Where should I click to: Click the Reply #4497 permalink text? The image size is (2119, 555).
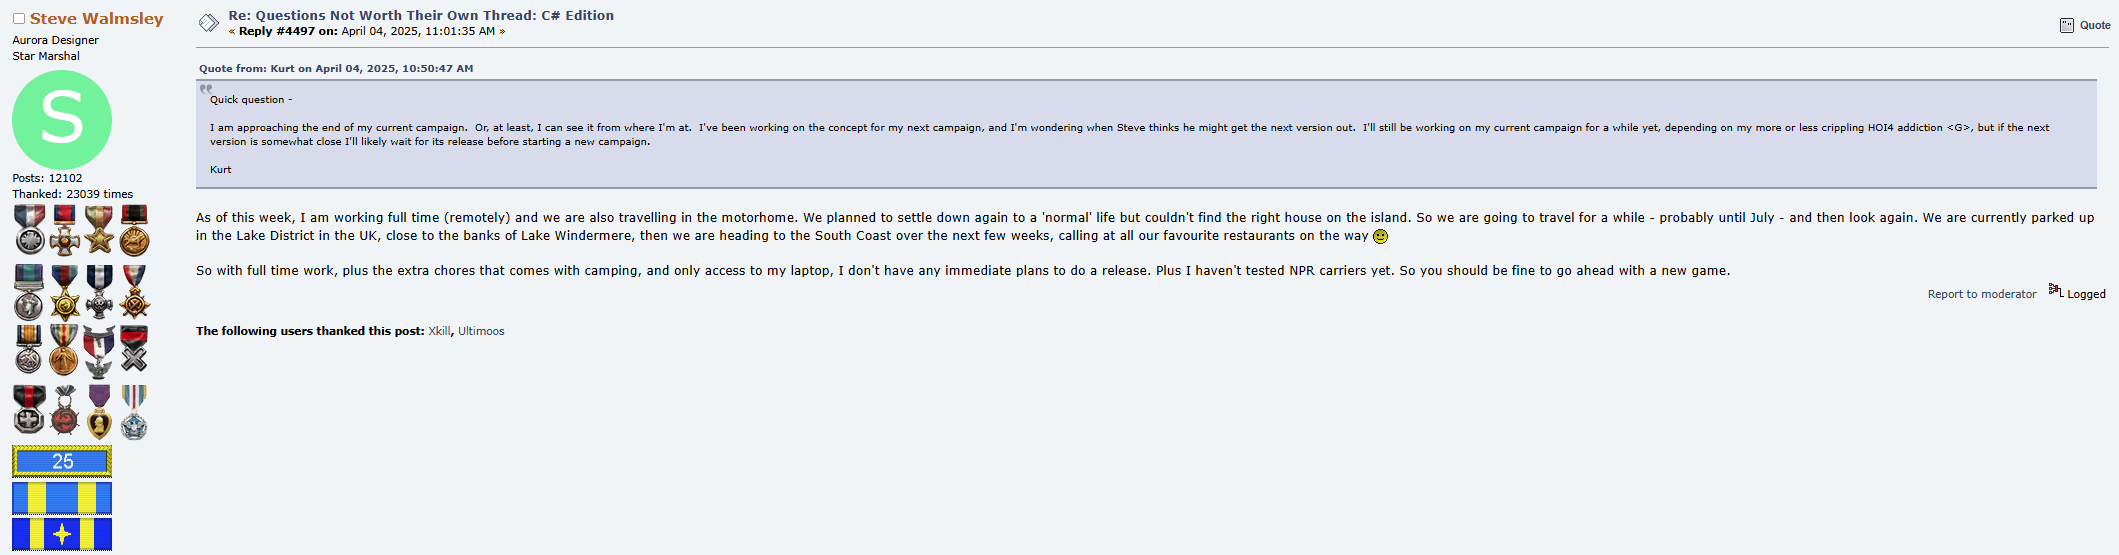point(276,31)
